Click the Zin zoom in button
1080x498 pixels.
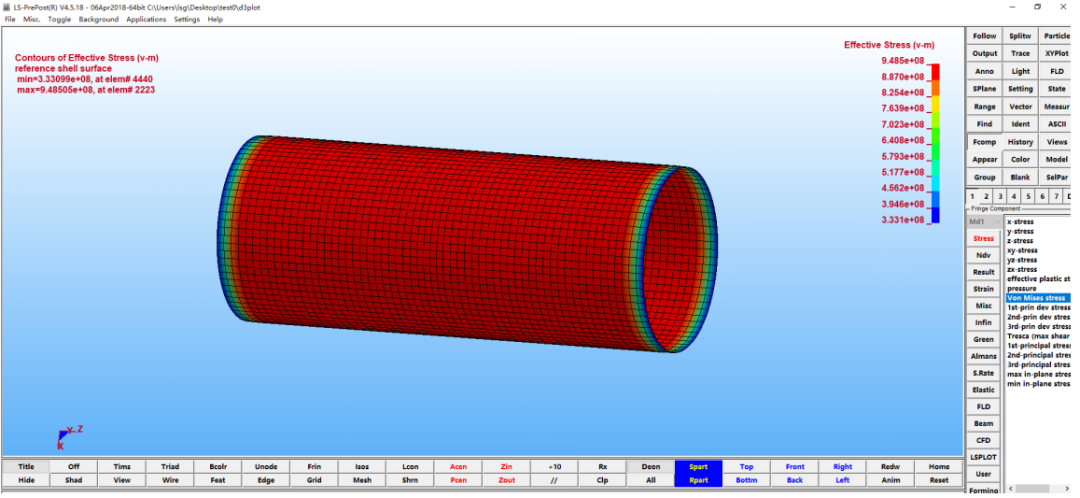pos(506,466)
